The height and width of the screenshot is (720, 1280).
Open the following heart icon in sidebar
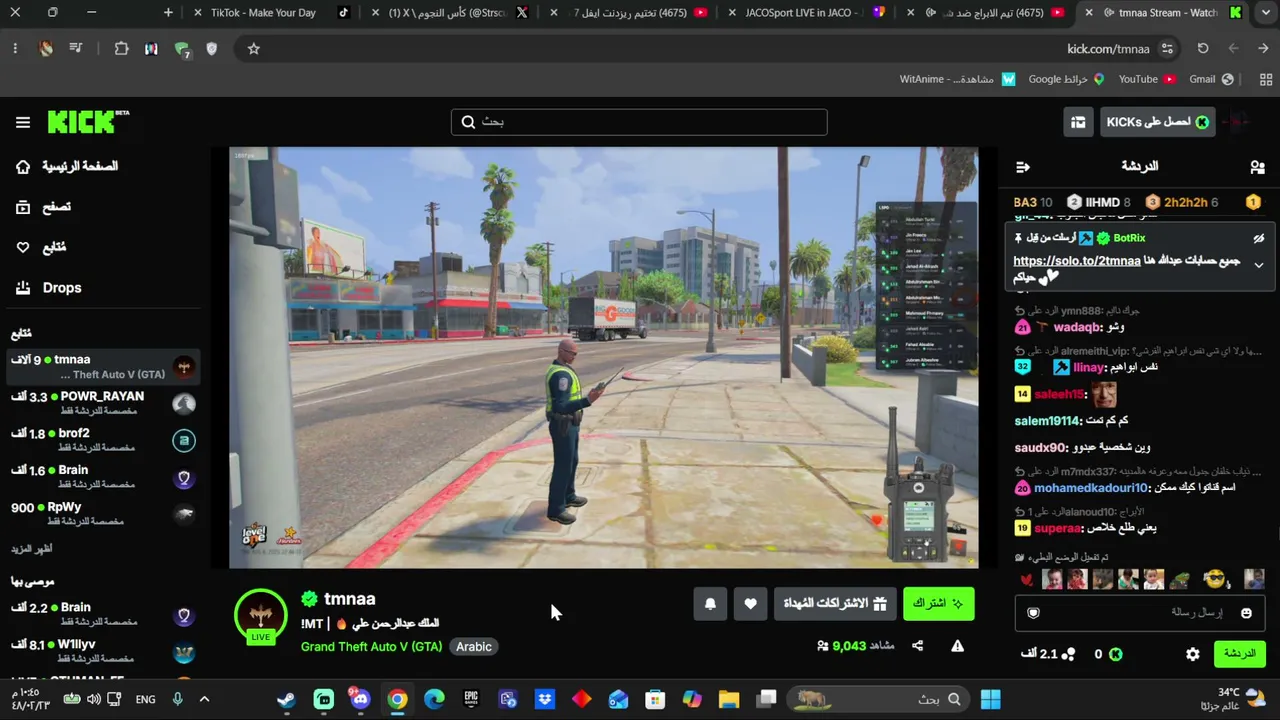[x=23, y=247]
